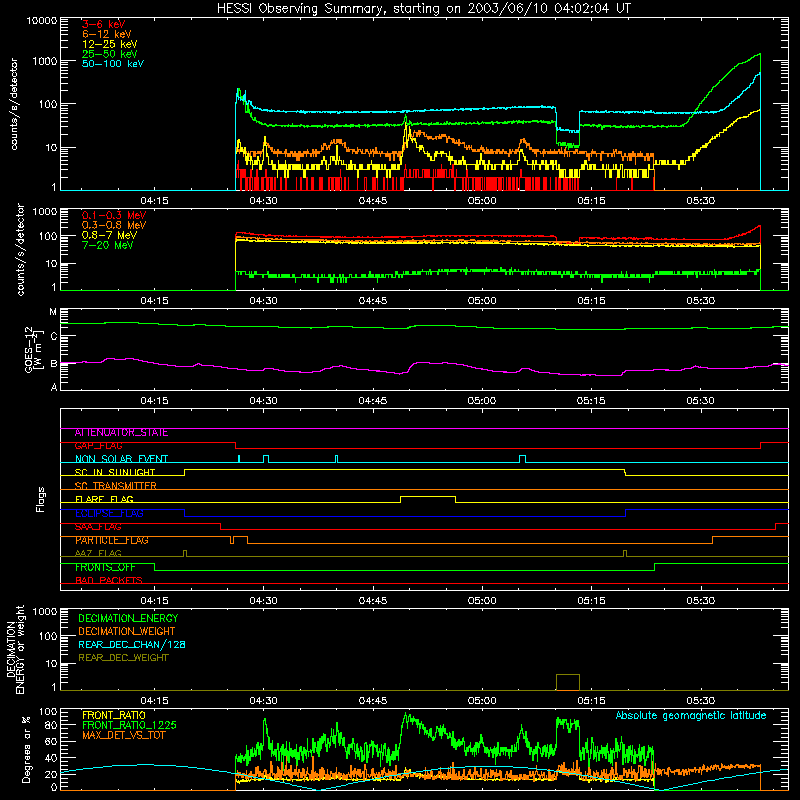Select the blue ECLIPSE_FLAG label
This screenshot has height=800, width=800.
click(109, 513)
